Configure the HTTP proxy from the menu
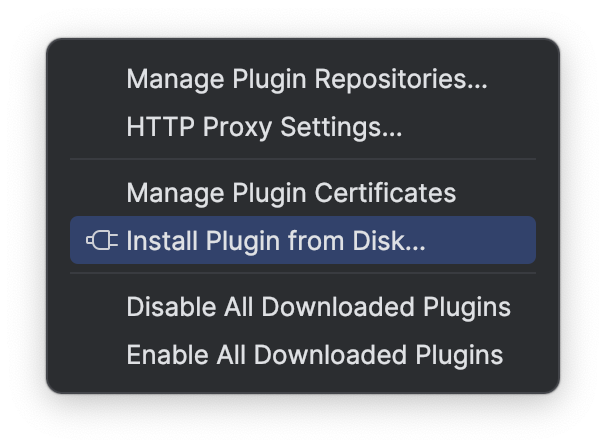The image size is (606, 448). 264,128
